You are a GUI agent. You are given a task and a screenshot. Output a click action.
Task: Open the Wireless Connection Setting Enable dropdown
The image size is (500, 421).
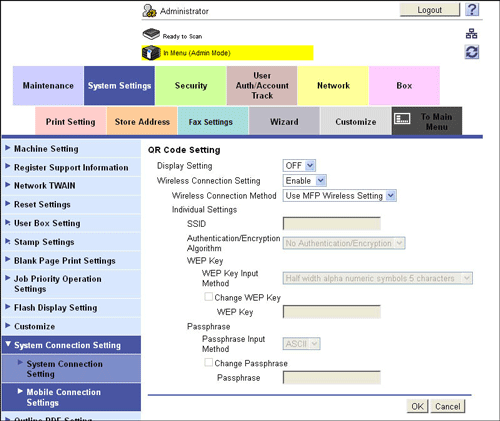pyautogui.click(x=304, y=181)
